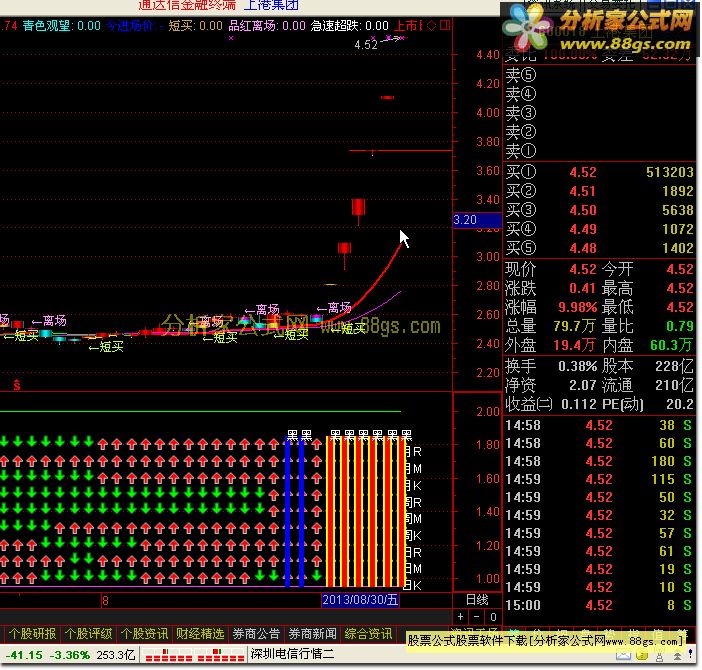Click the tick row with volume 180

599,461
